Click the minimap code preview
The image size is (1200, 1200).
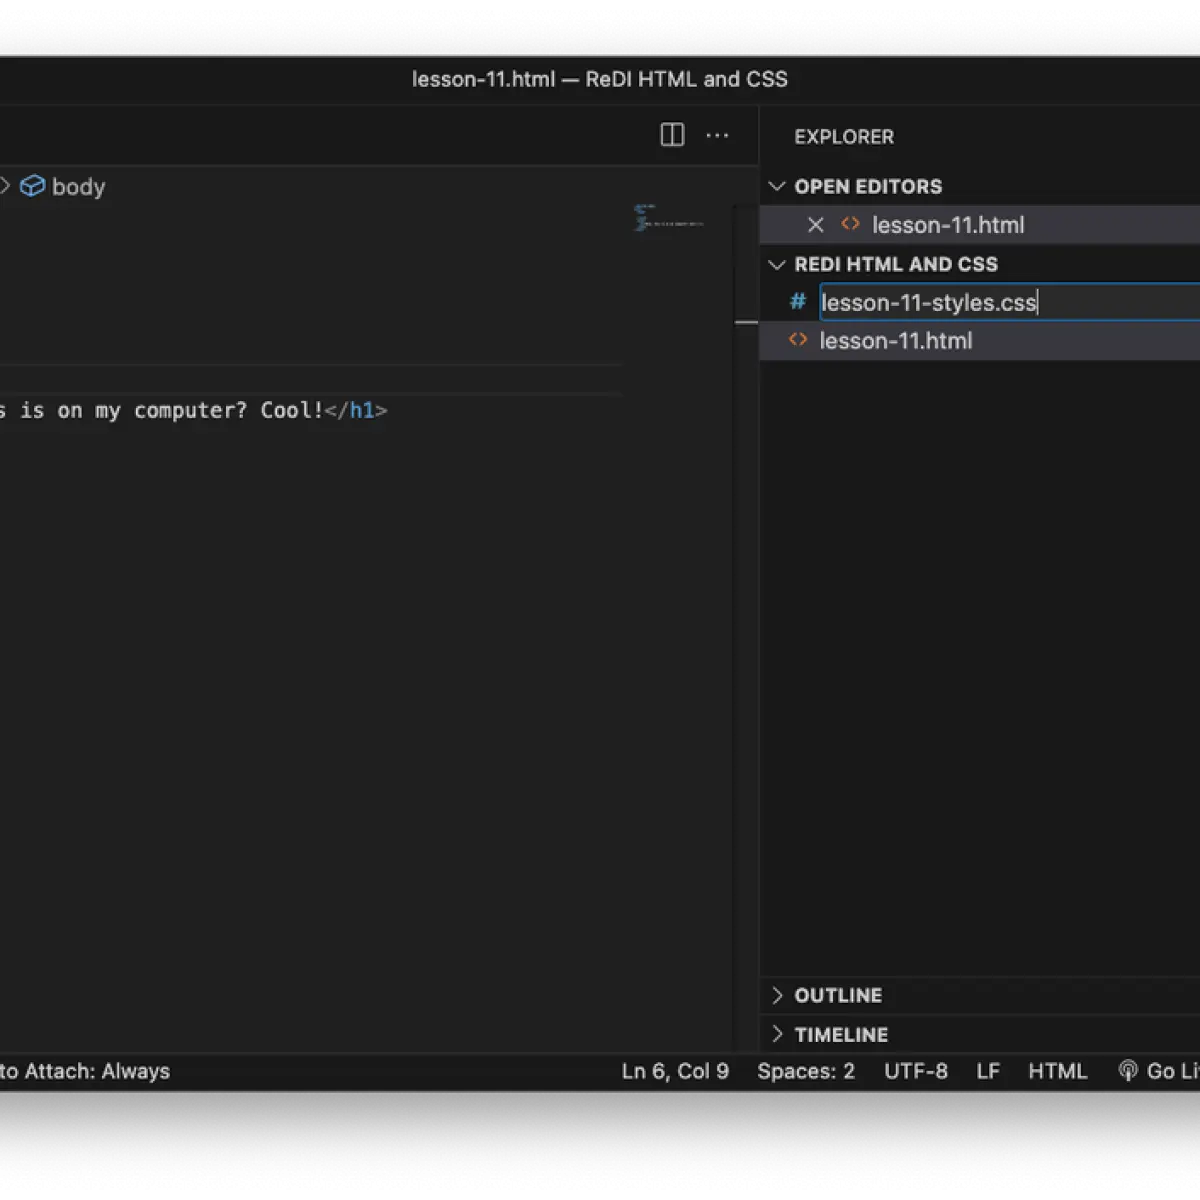[x=668, y=217]
